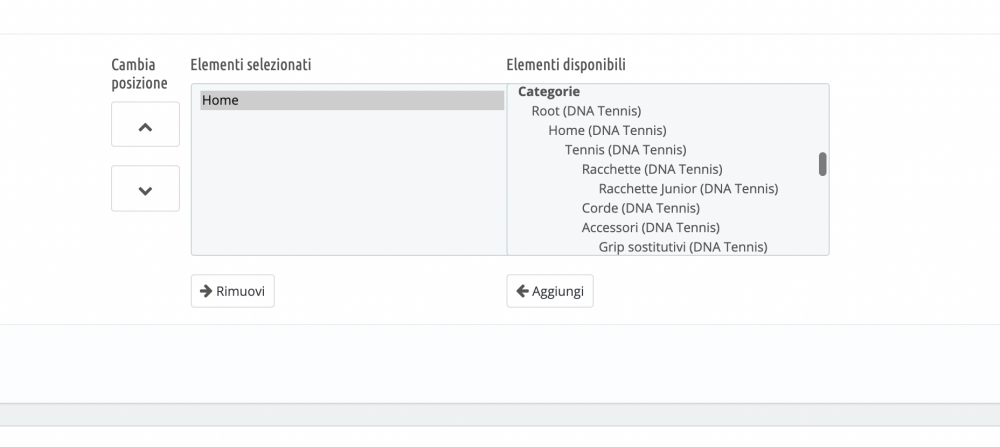The height and width of the screenshot is (447, 1000).
Task: Select the Categorie group header
Action: [x=549, y=91]
